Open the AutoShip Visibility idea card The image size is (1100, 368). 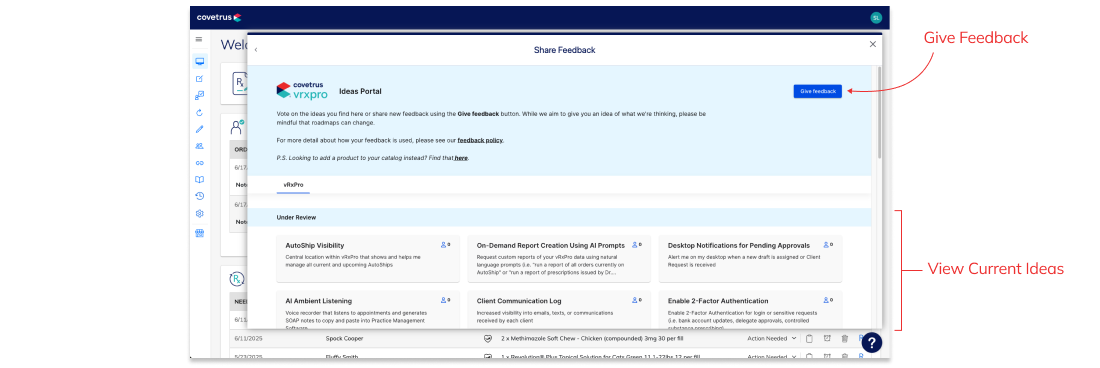[368, 259]
